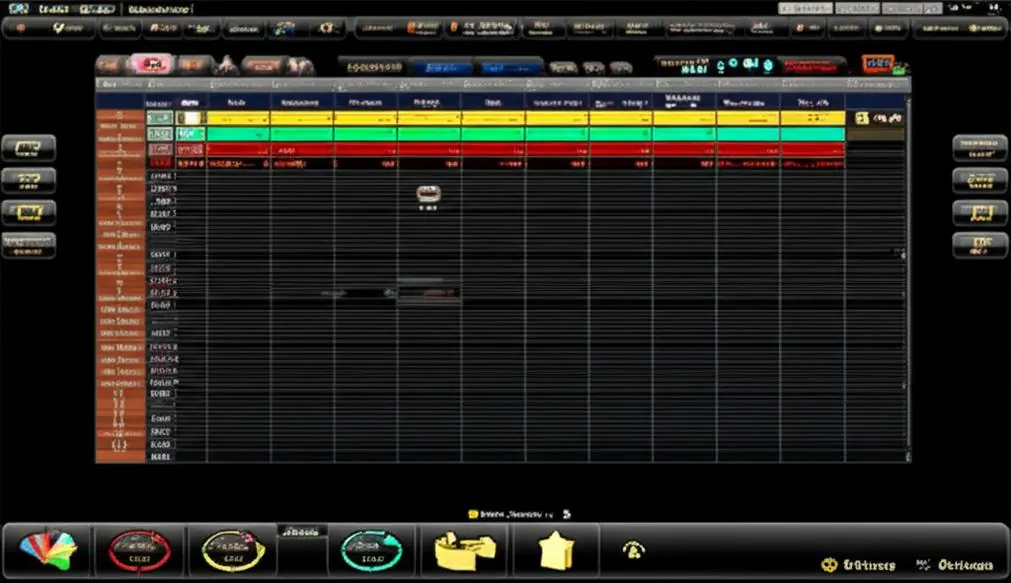Click the orange framed icon above the grid

point(878,64)
